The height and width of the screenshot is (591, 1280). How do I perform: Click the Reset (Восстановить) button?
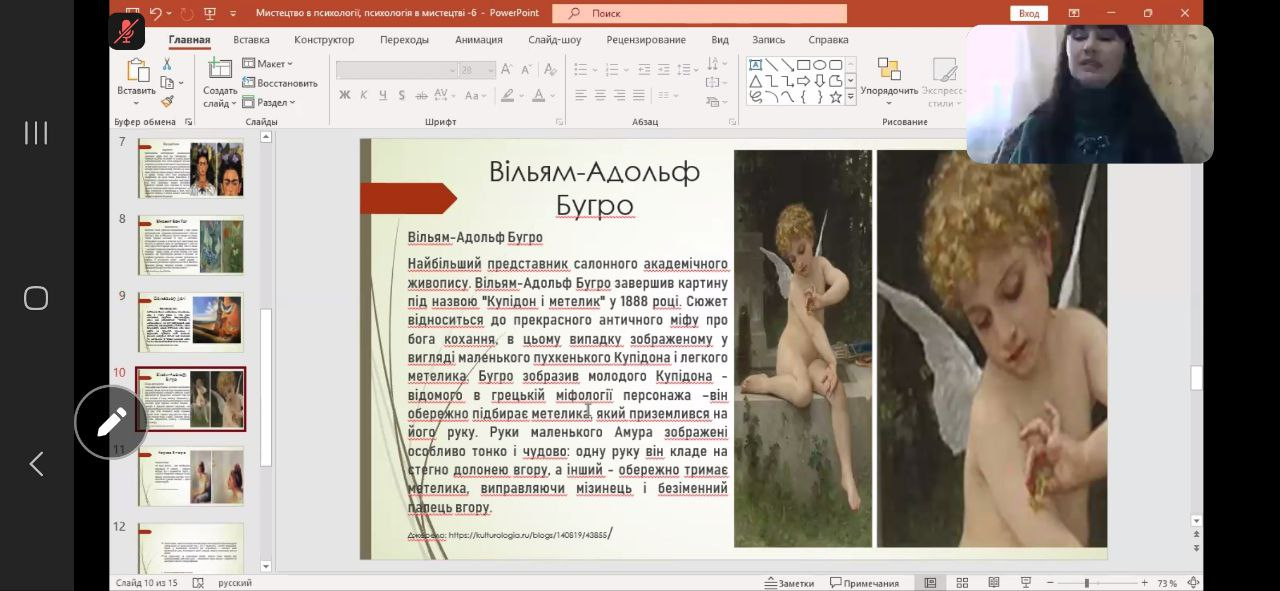(281, 83)
